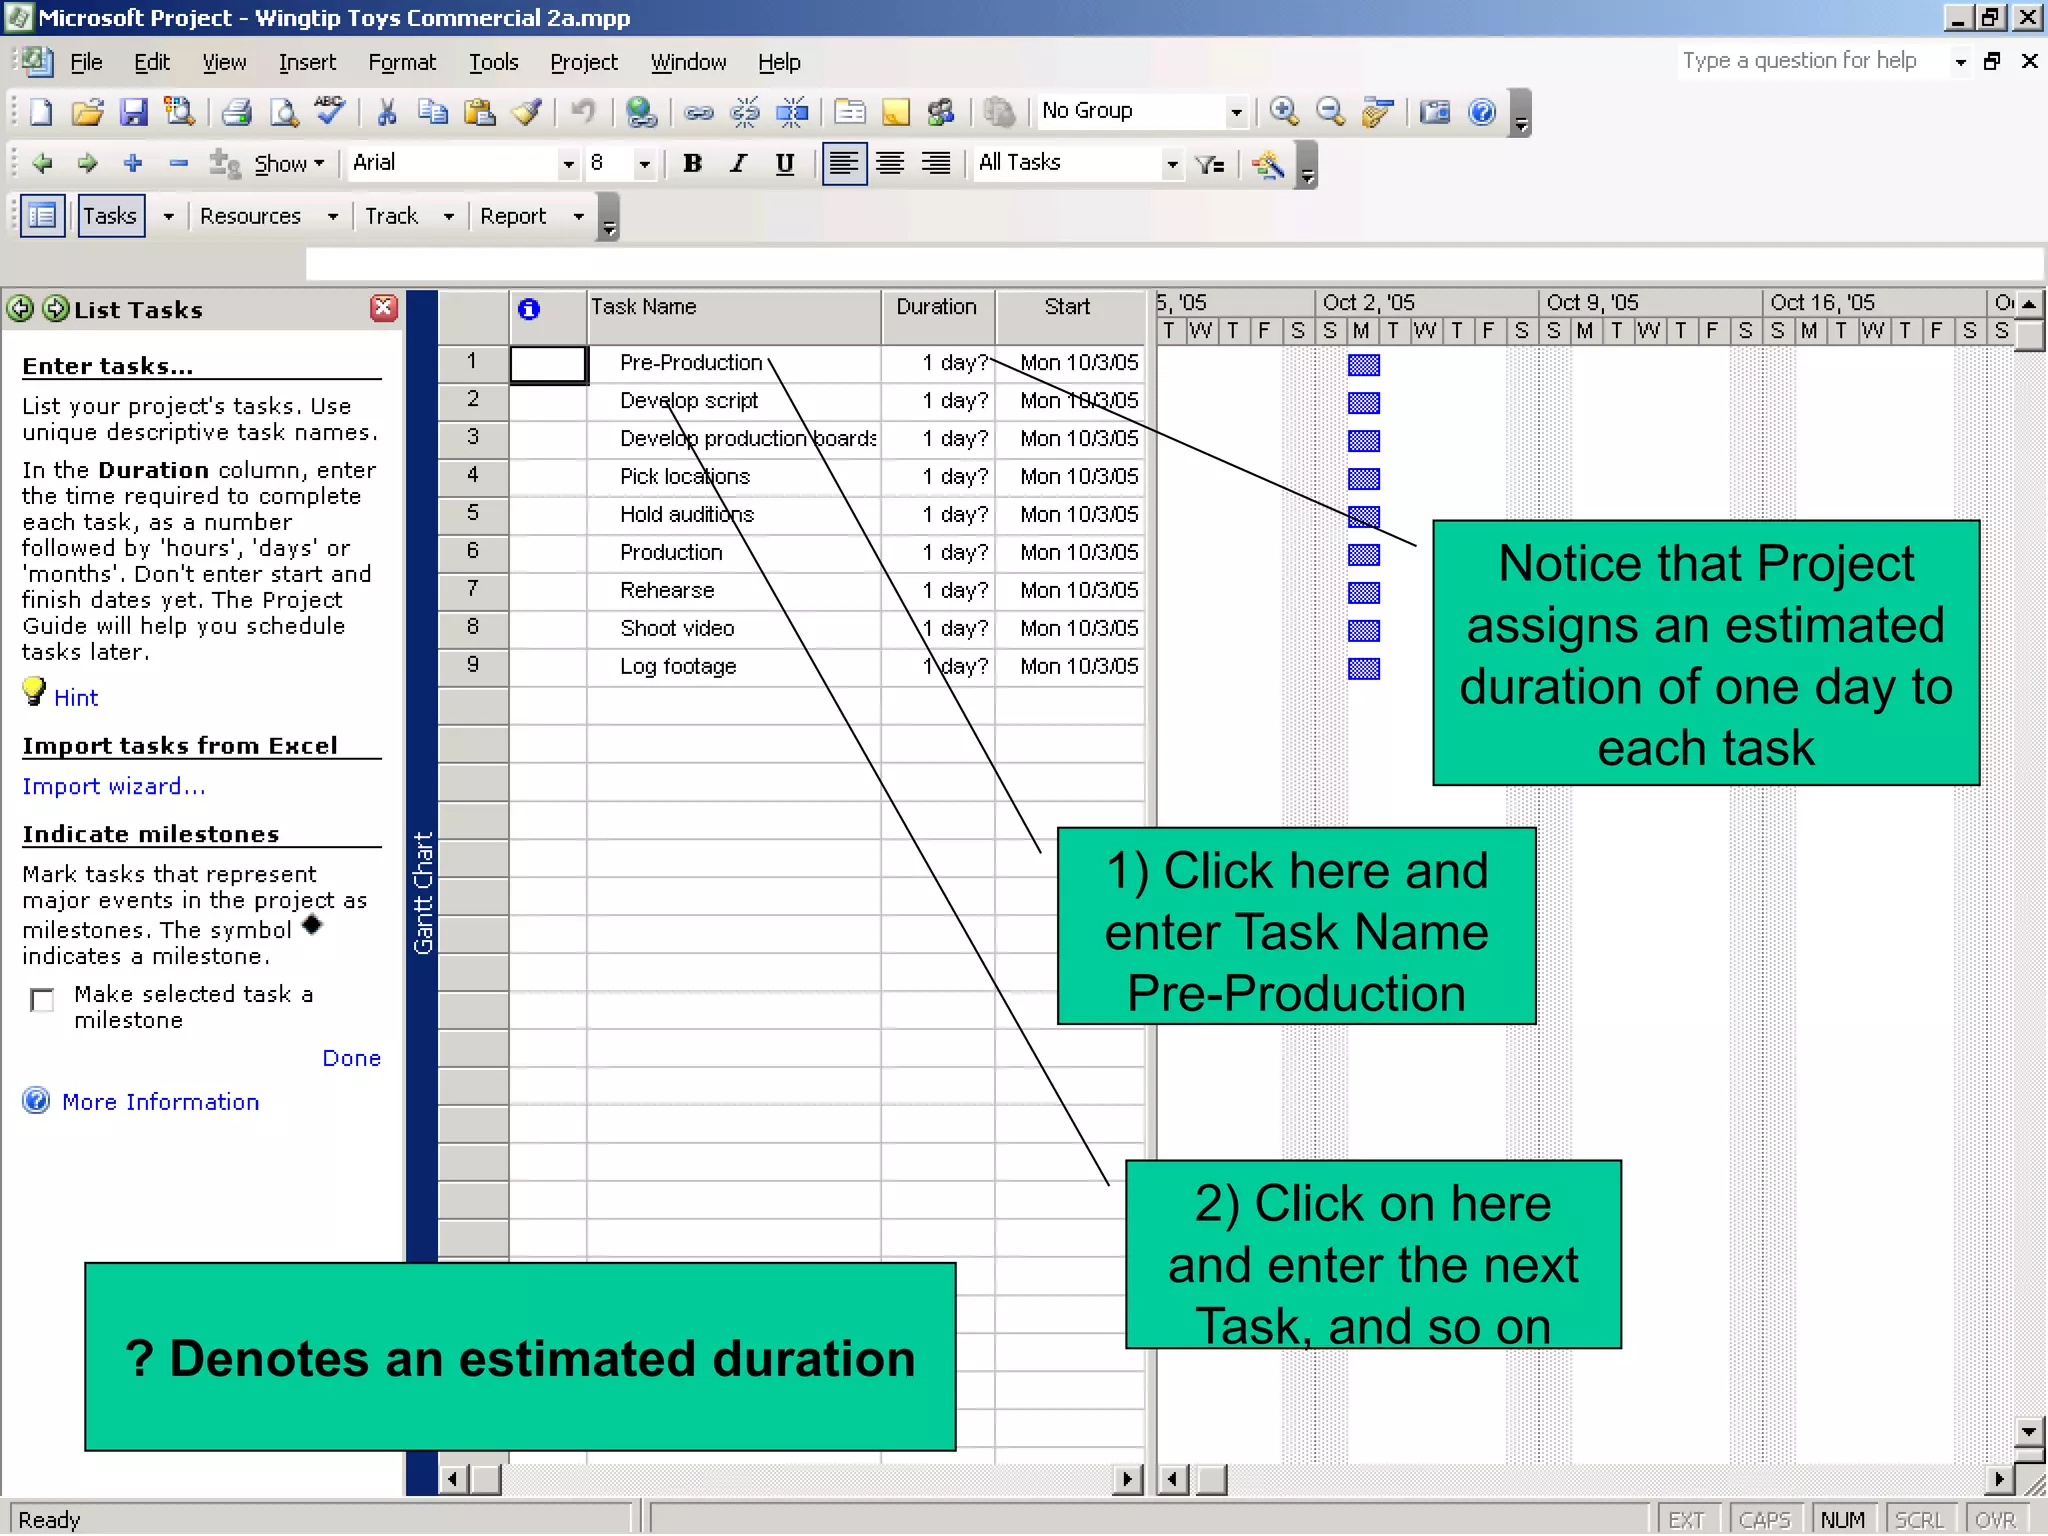Toggle the AutoFilter icon

[1210, 164]
